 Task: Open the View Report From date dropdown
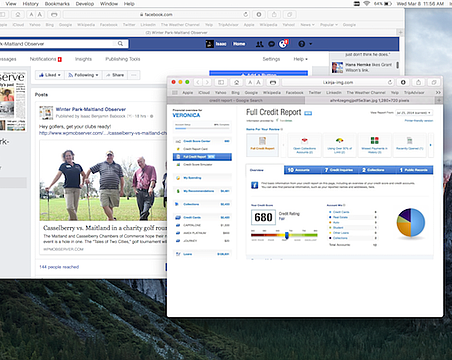[414, 113]
